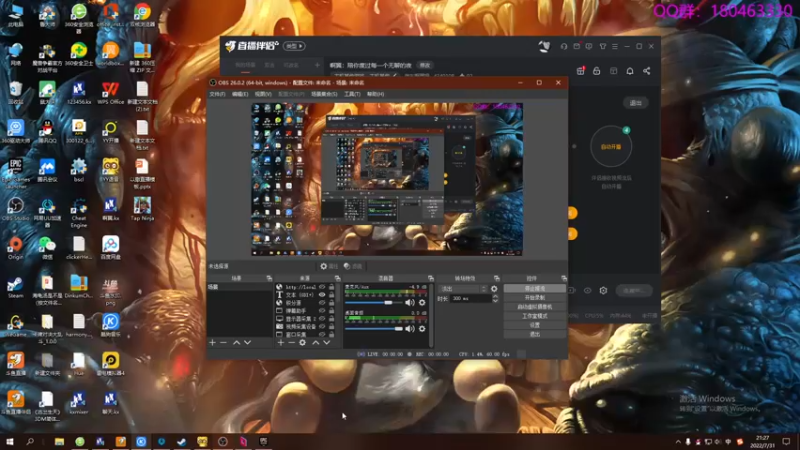Toggle visibility of the http://local browser source
The height and width of the screenshot is (450, 800).
click(x=322, y=287)
